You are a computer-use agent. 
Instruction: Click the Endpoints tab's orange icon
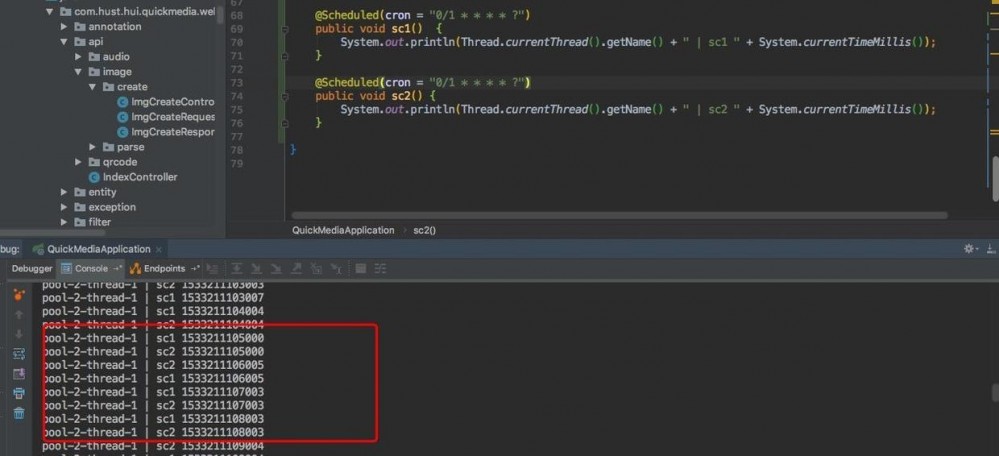coord(135,269)
